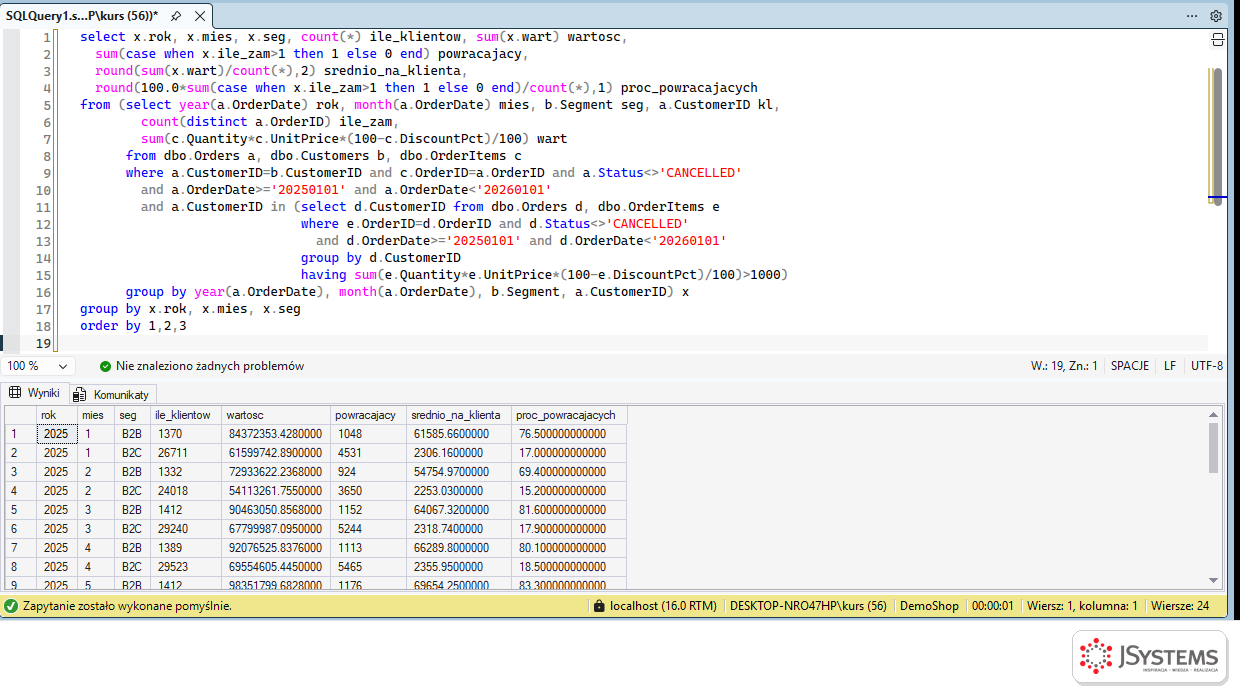Click the 'Nie znaleziono żadnych problemów' status text
The image size is (1240, 692).
pyautogui.click(x=210, y=366)
